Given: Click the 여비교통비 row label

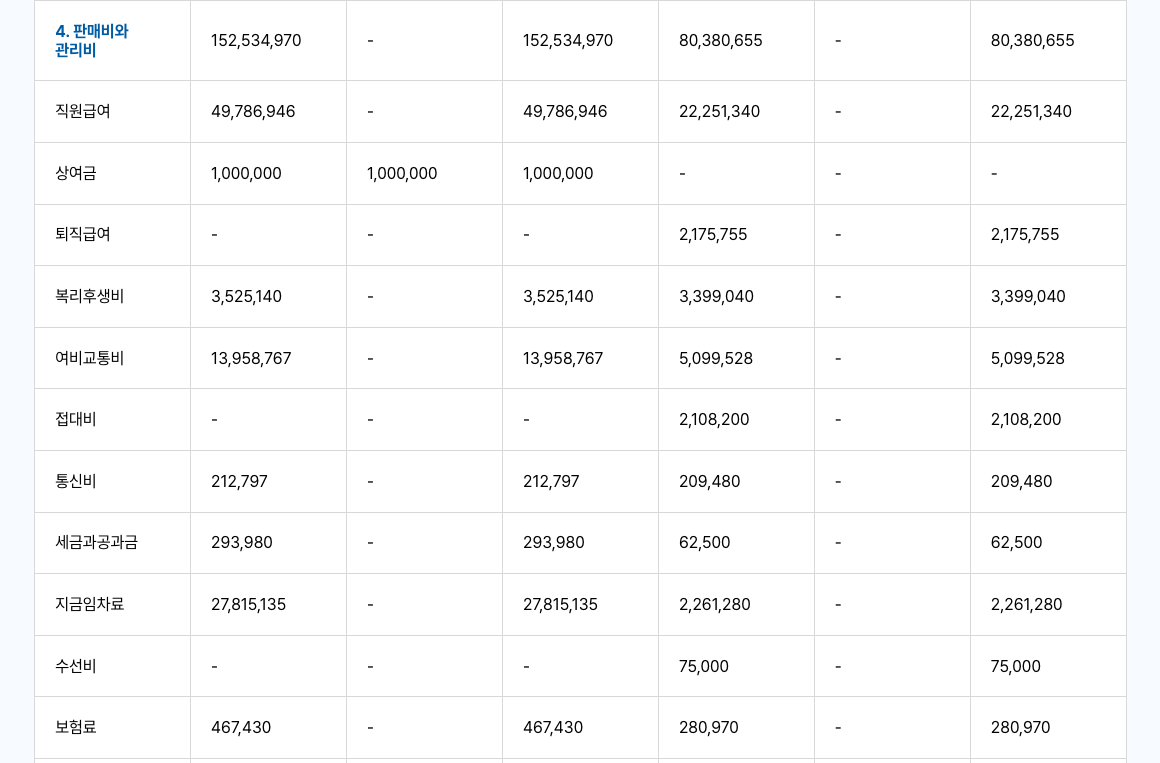Looking at the screenshot, I should coord(90,358).
